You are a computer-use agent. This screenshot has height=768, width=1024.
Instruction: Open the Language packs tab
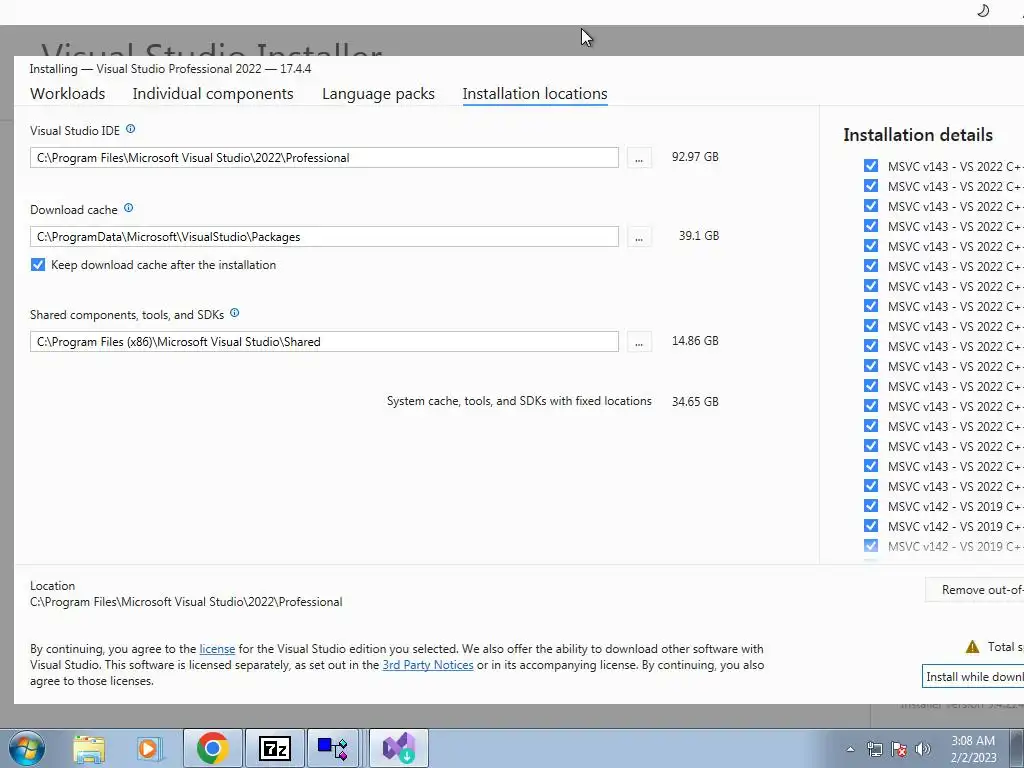(378, 93)
